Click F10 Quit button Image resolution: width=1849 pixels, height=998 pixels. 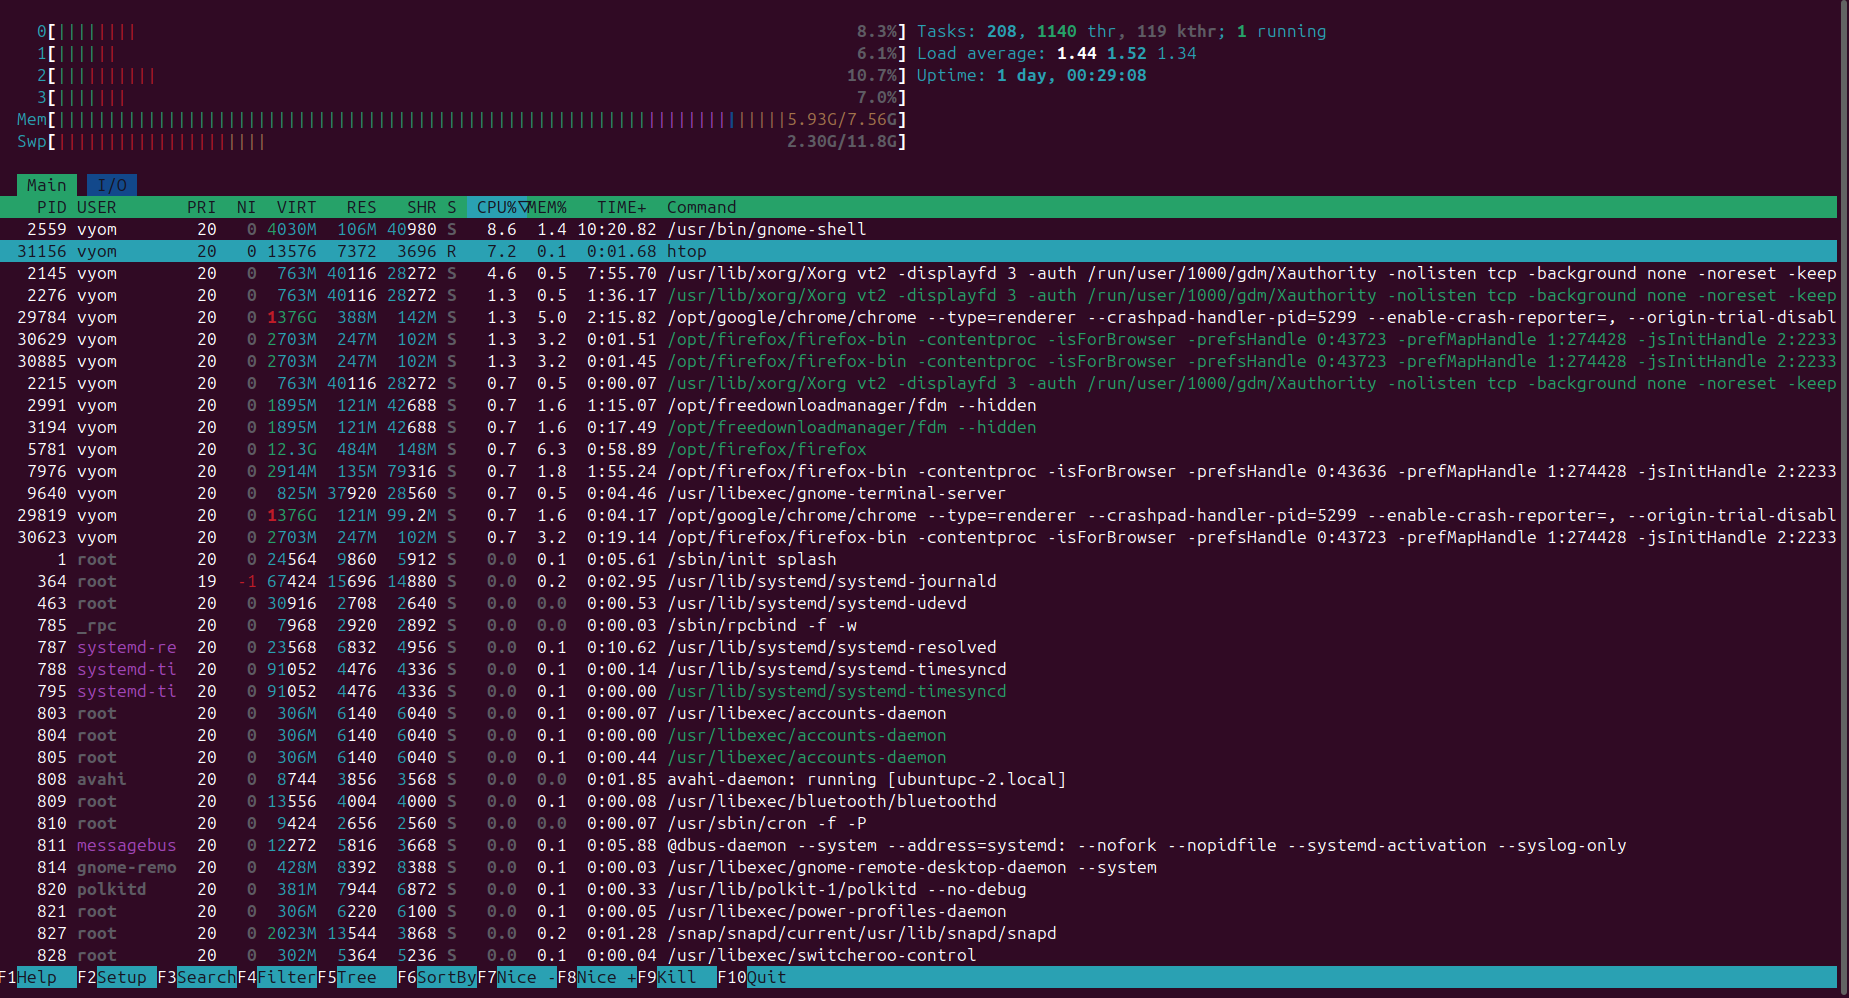click(x=752, y=977)
